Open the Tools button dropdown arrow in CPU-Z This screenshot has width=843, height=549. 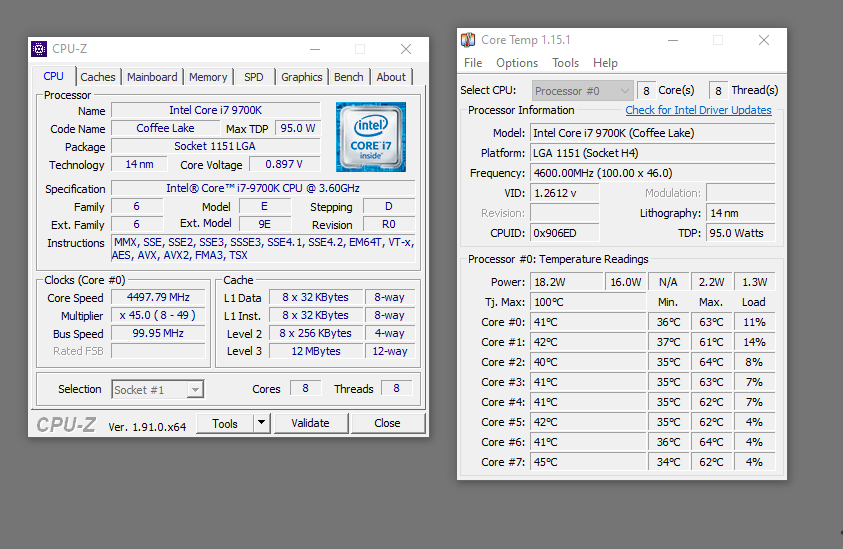point(261,423)
